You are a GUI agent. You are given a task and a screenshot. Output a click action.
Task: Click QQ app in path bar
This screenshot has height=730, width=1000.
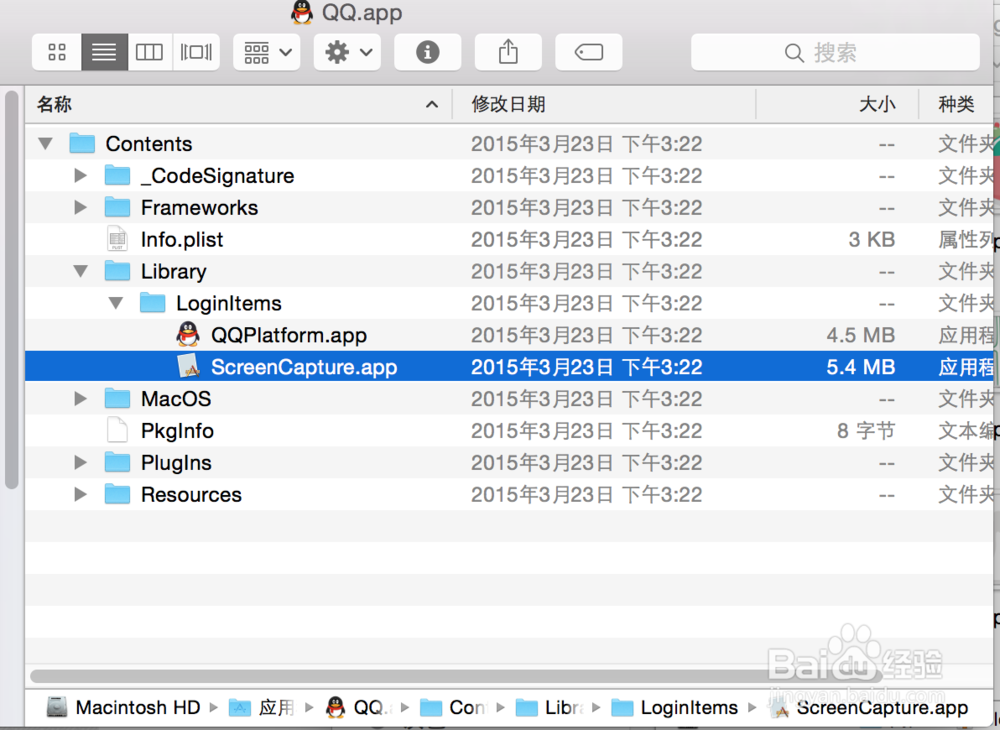pos(358,708)
